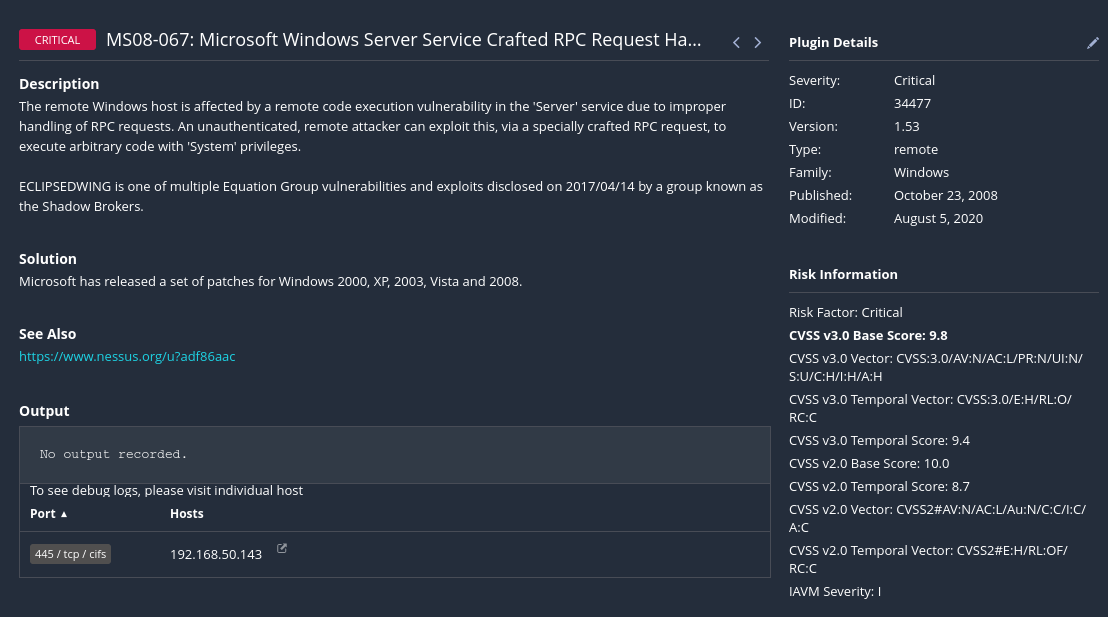Image resolution: width=1108 pixels, height=617 pixels.
Task: Click the MS08-067 plugin title
Action: [404, 40]
